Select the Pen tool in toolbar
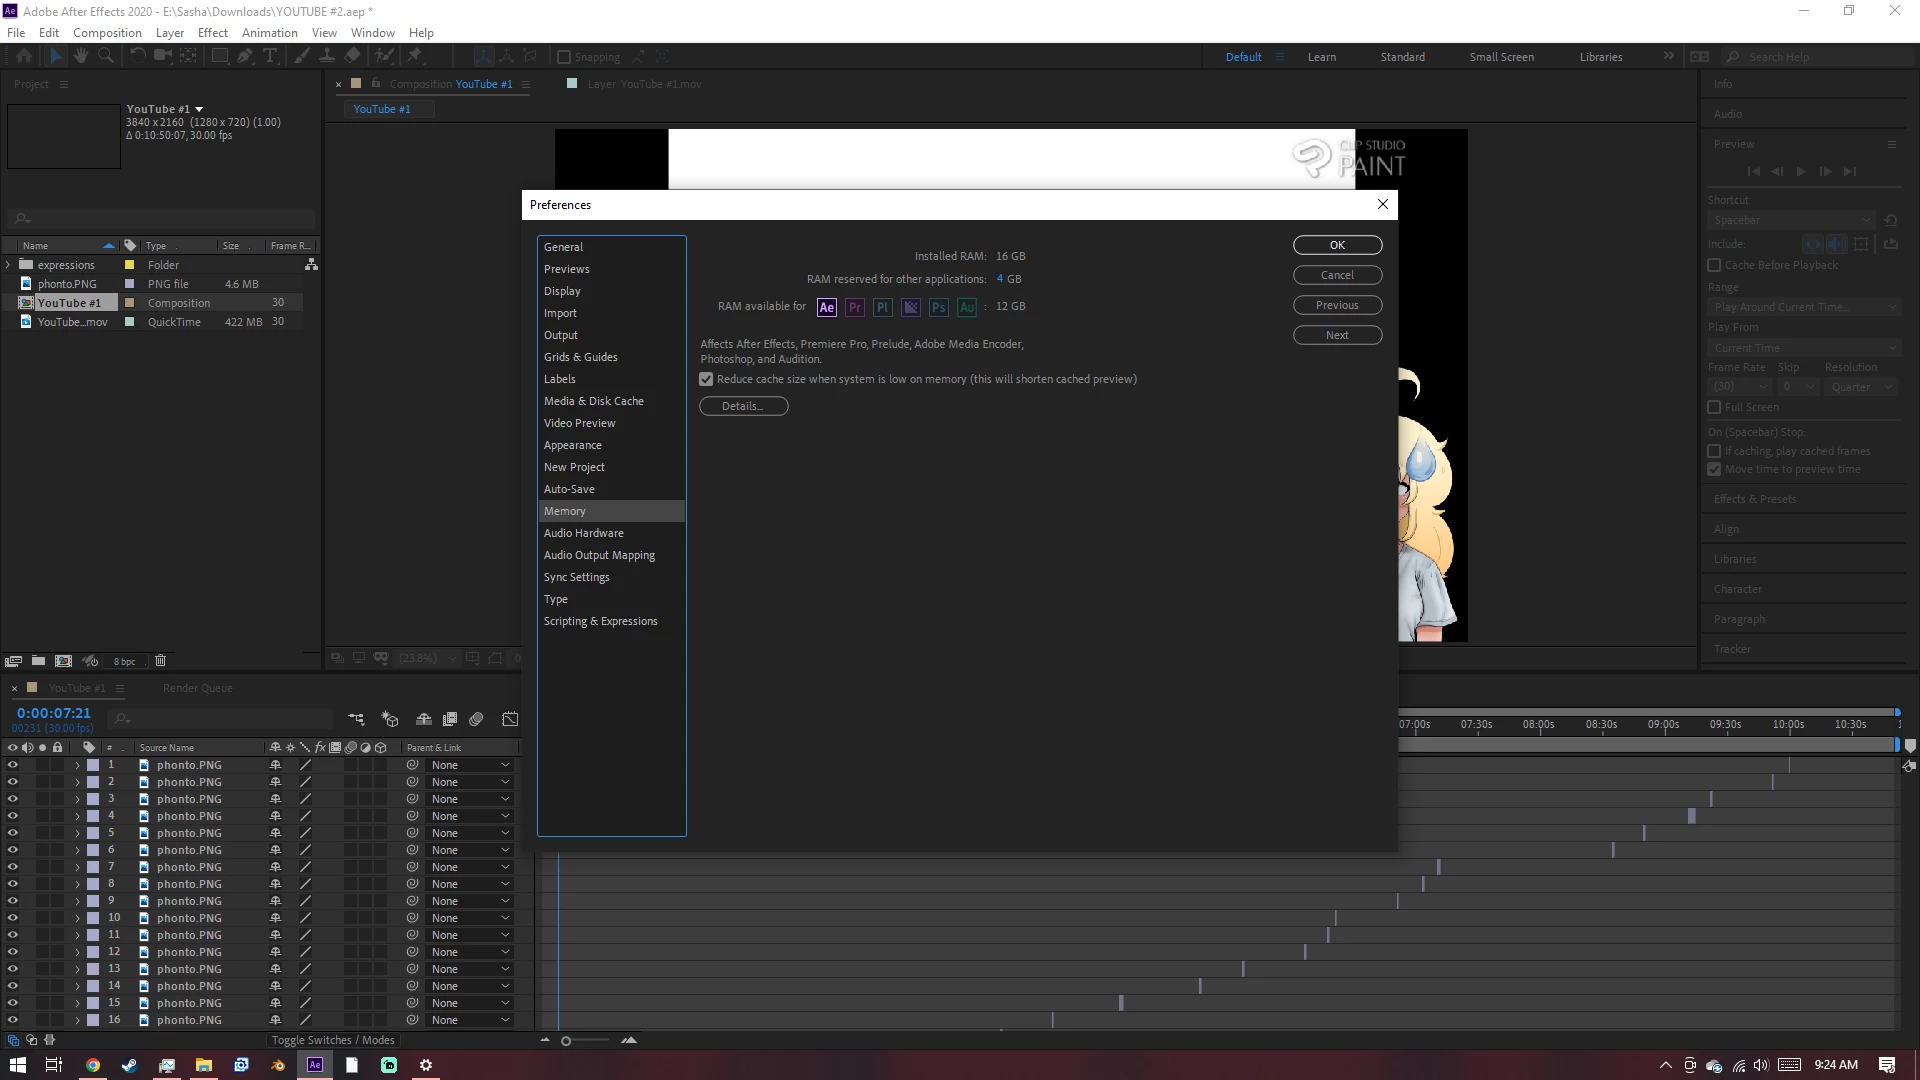Screen dimensions: 1920x1080 tap(244, 57)
